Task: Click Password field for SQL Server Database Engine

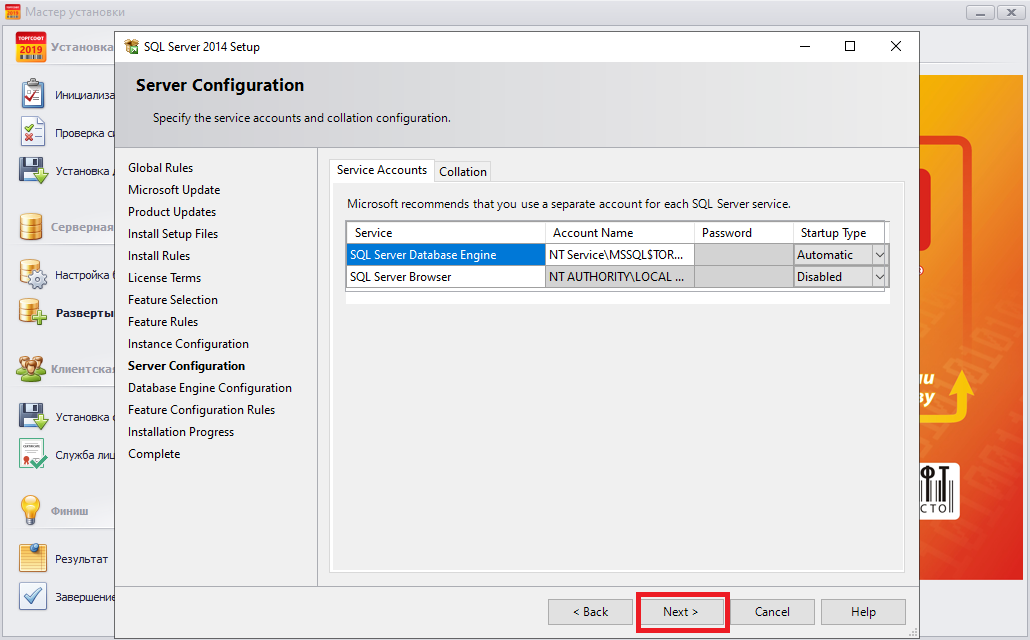Action: 743,255
